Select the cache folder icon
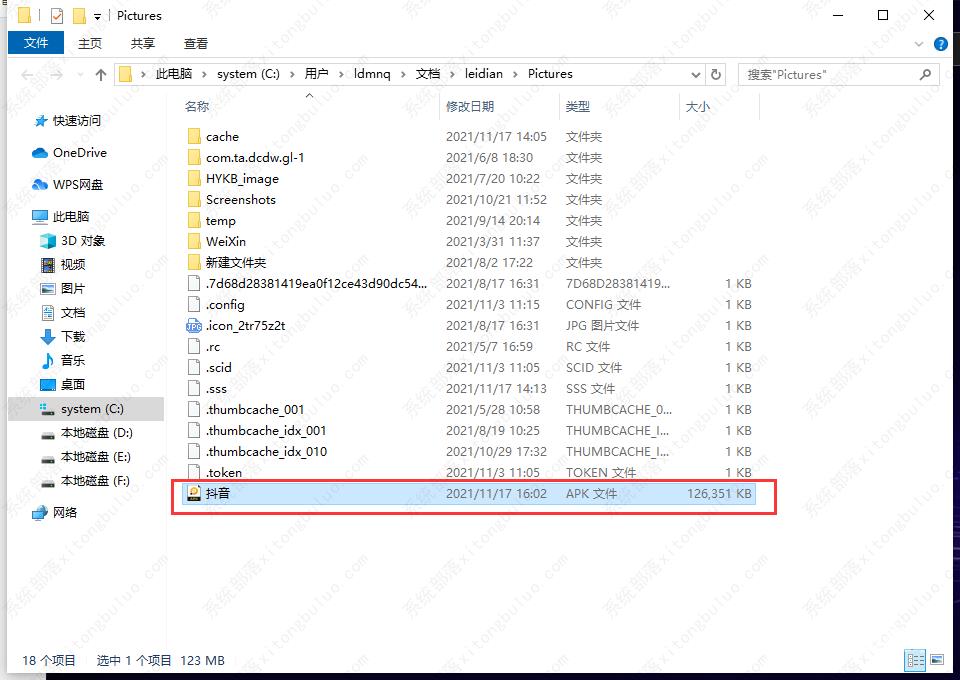960x680 pixels. click(194, 136)
